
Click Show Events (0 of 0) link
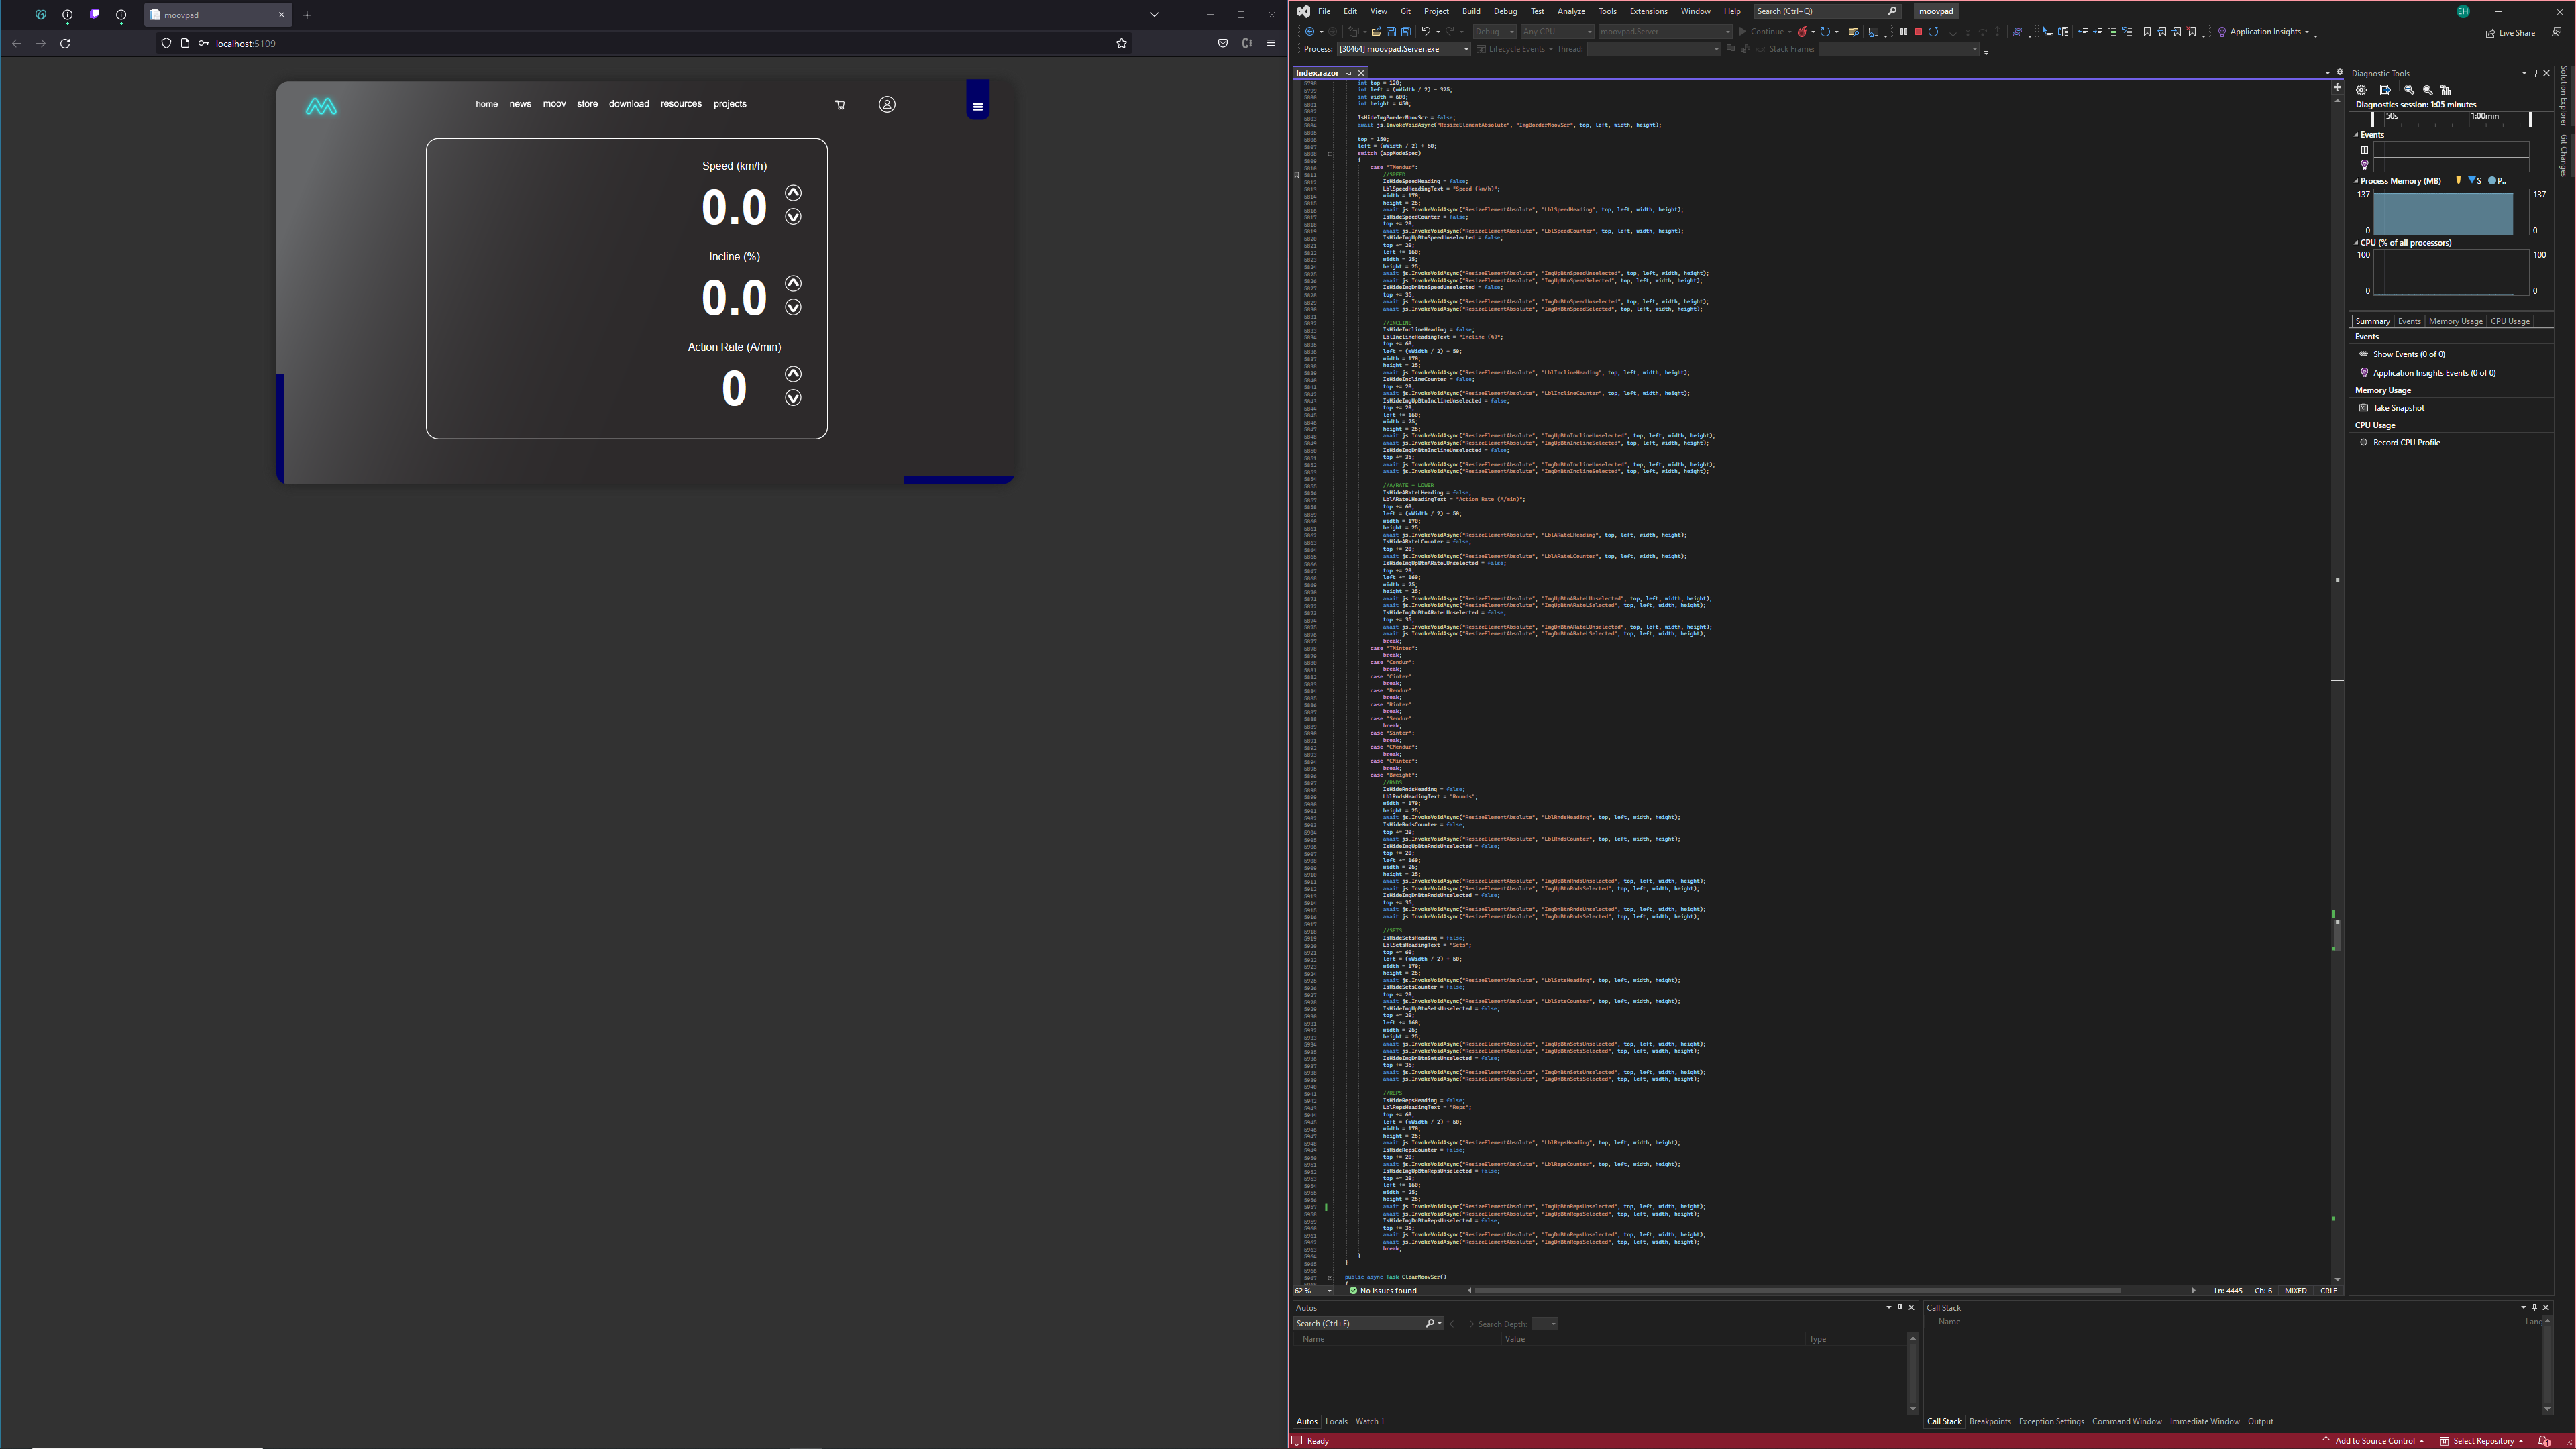2409,354
